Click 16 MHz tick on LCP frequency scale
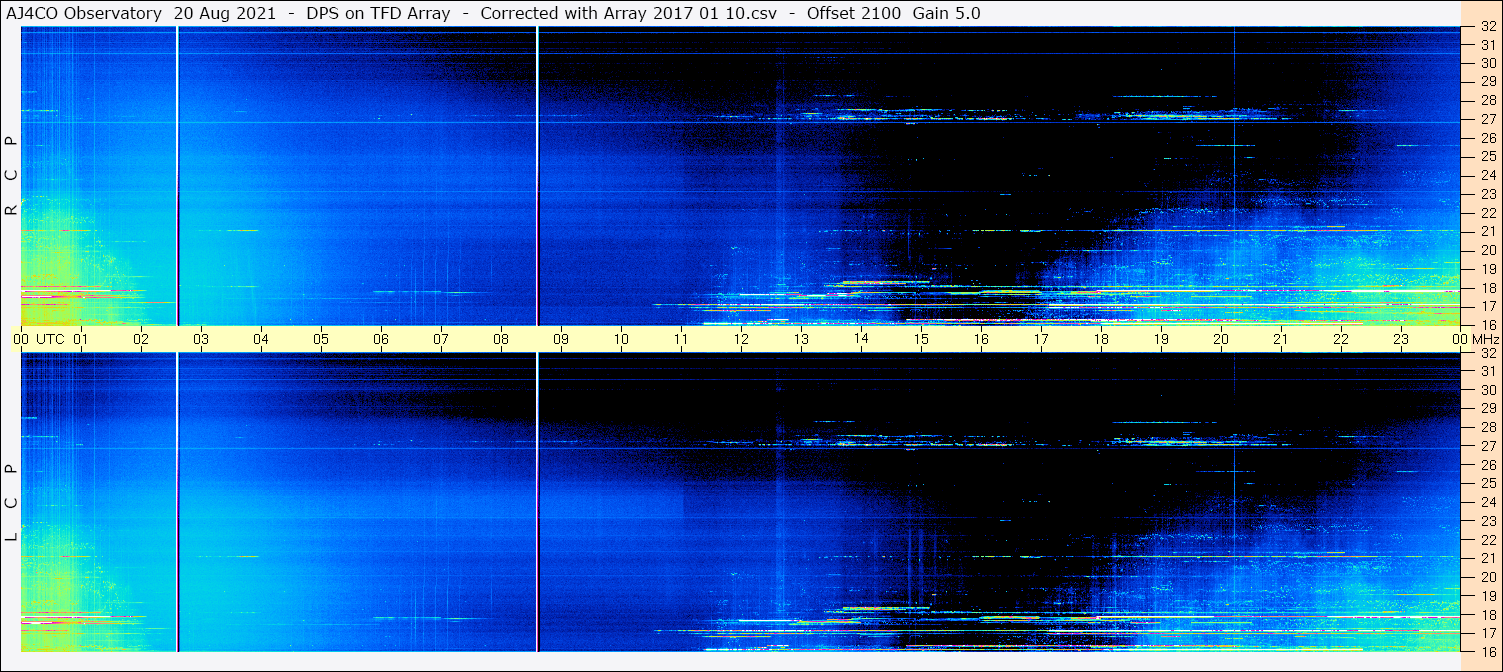This screenshot has height=672, width=1503. pos(1487,651)
